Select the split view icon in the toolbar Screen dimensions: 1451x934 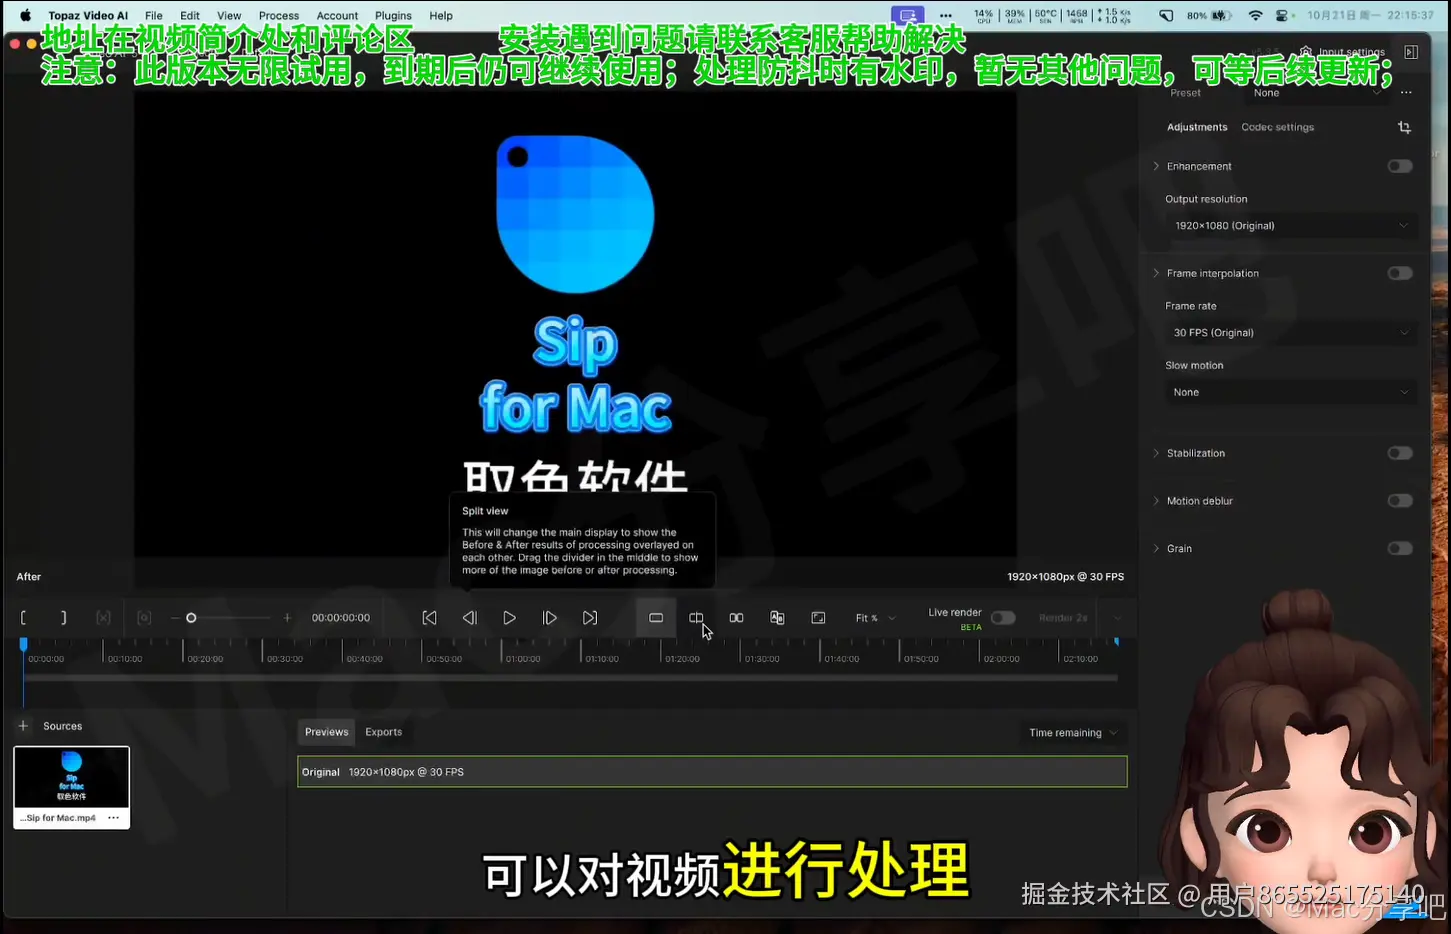point(696,617)
